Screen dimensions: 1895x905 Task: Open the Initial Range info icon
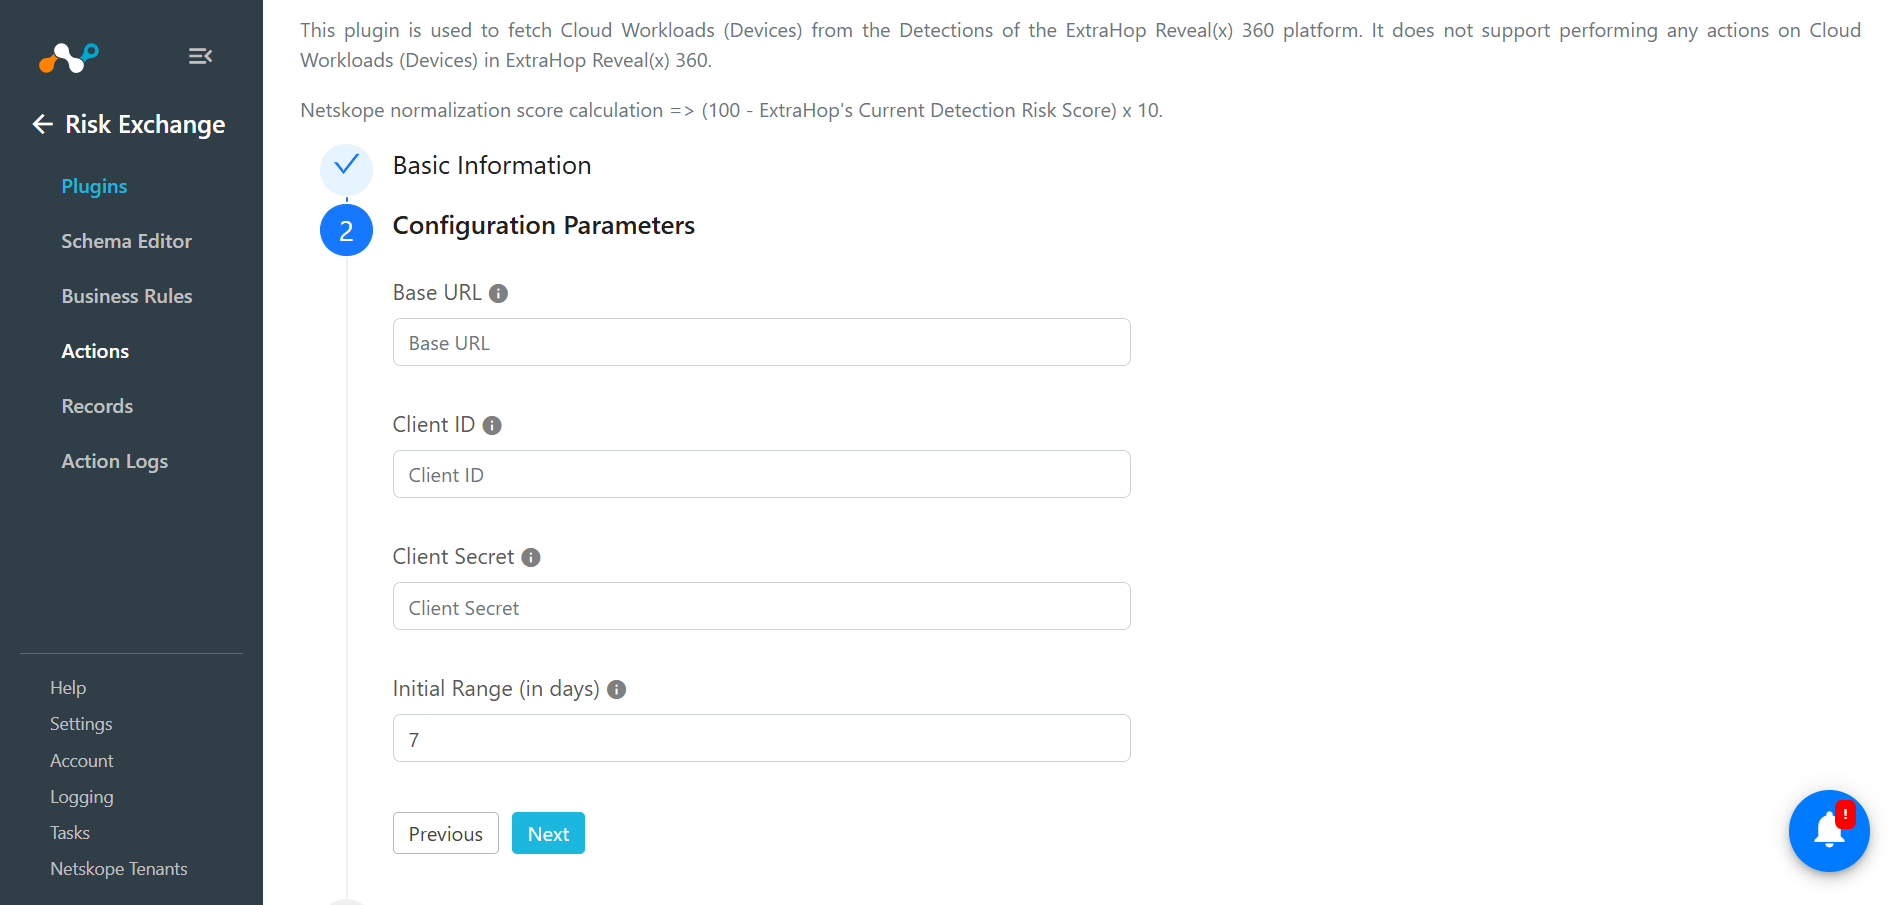tap(617, 689)
